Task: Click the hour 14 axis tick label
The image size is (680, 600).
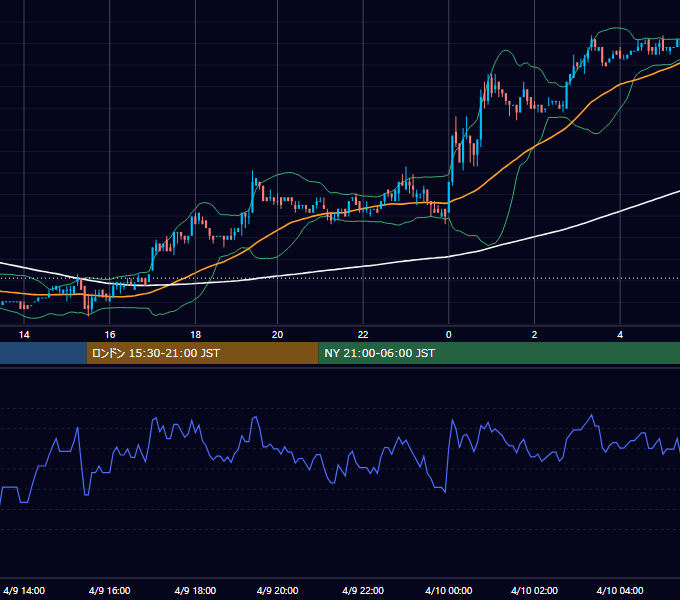Action: pyautogui.click(x=24, y=335)
